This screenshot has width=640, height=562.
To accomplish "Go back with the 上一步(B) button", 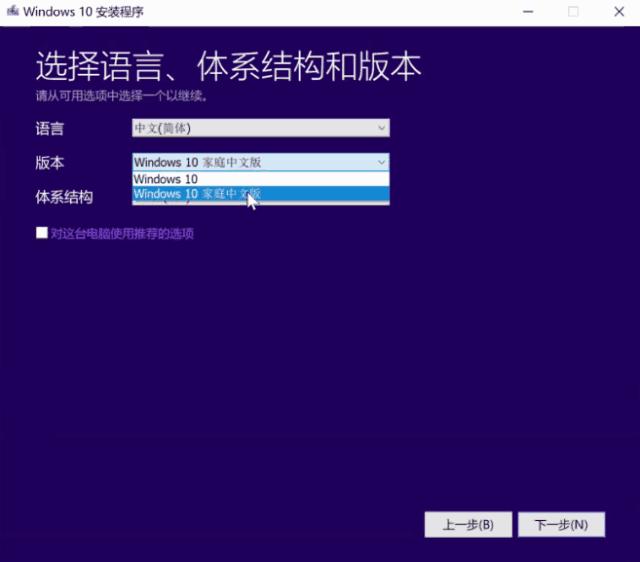I will point(468,524).
